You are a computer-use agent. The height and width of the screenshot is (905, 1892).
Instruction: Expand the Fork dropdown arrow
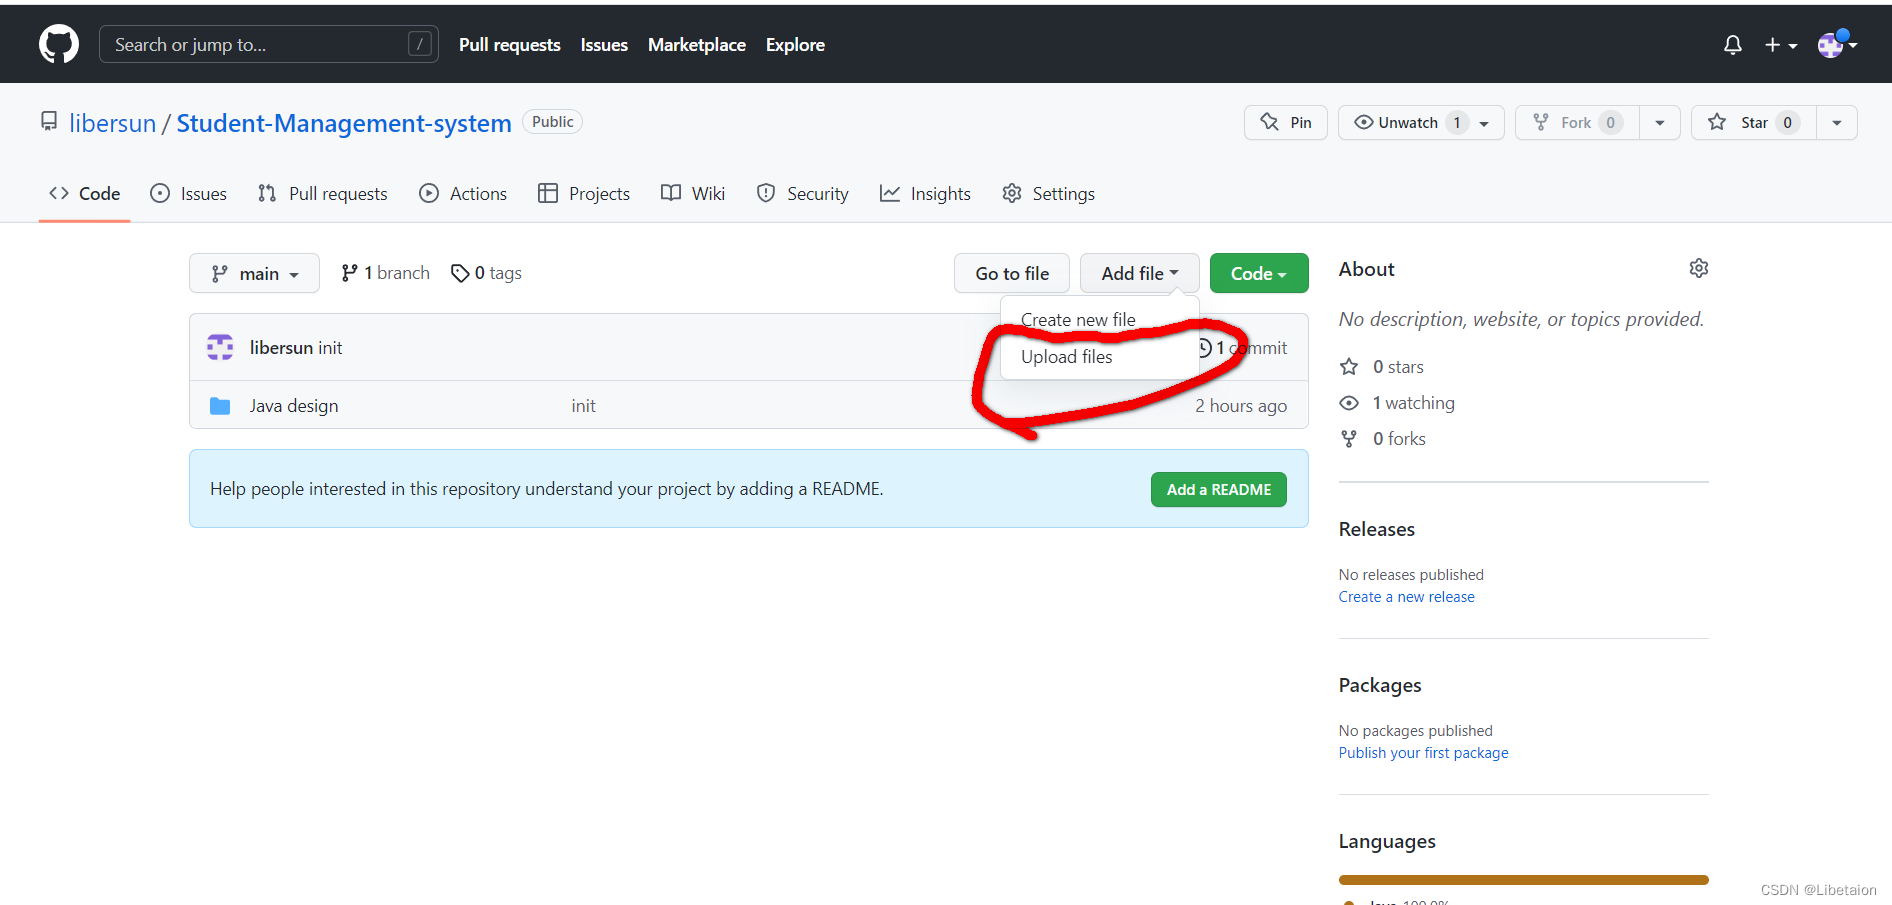[x=1660, y=123]
